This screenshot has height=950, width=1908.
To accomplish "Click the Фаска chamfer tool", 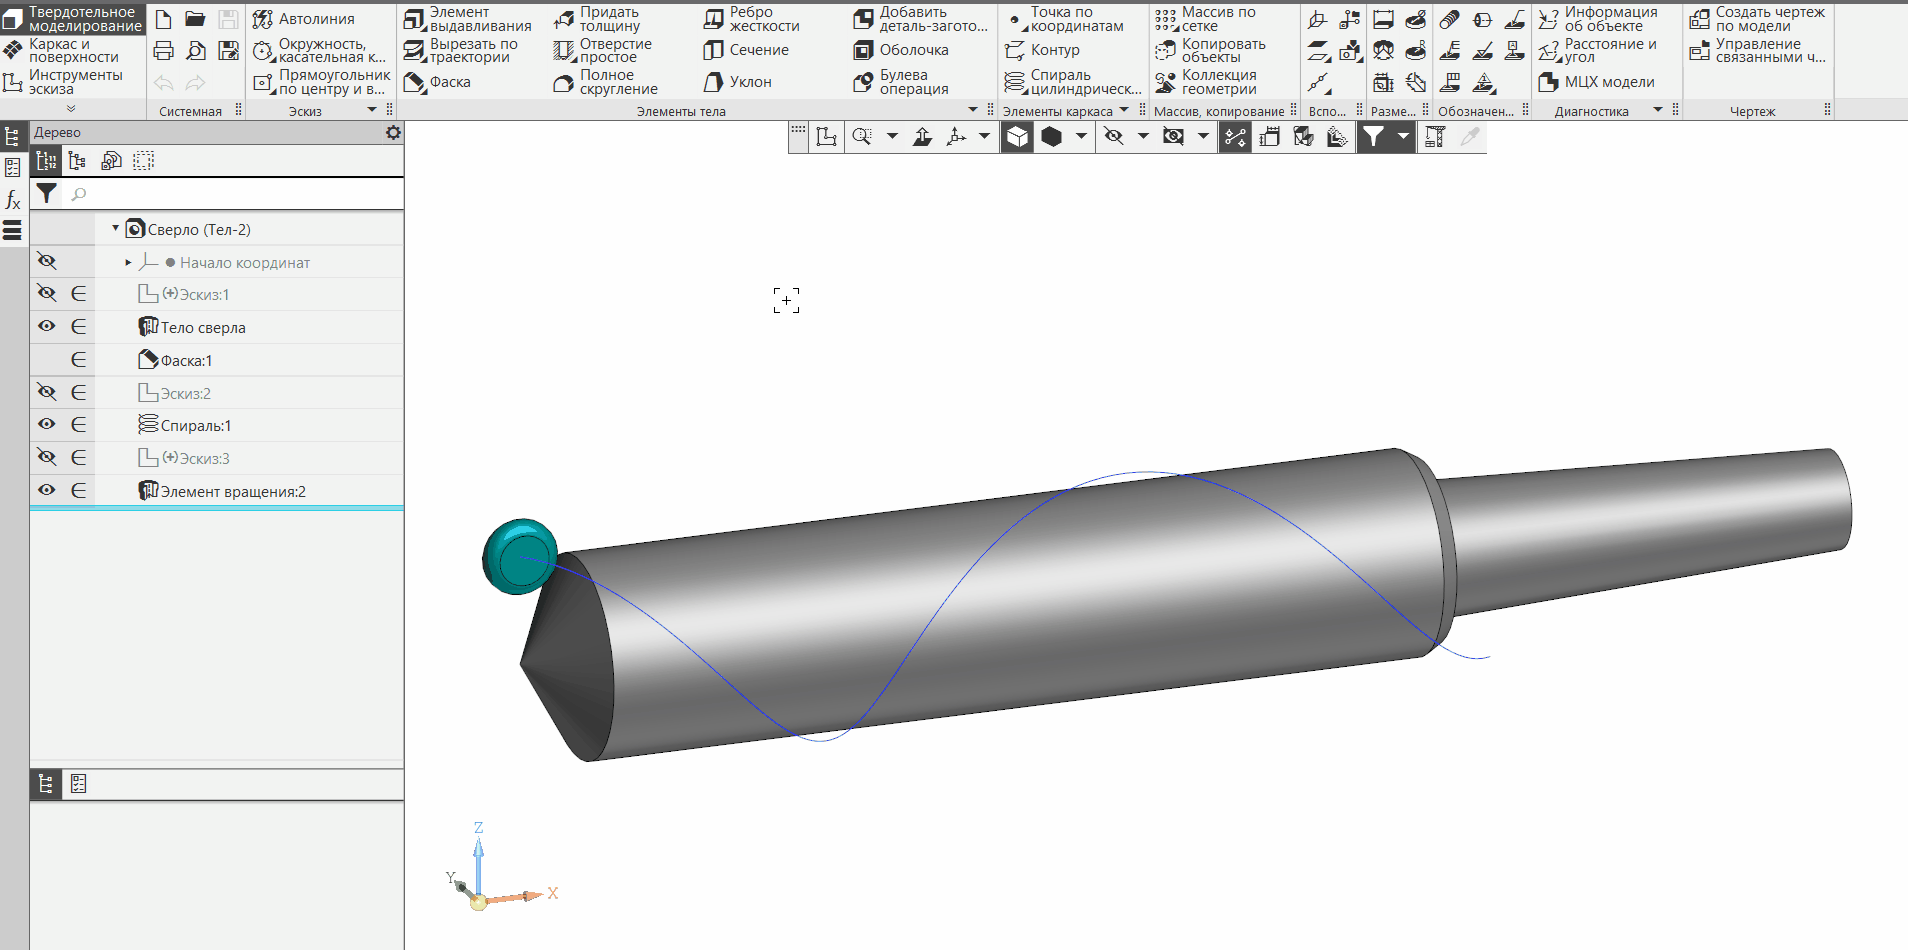I will (438, 82).
